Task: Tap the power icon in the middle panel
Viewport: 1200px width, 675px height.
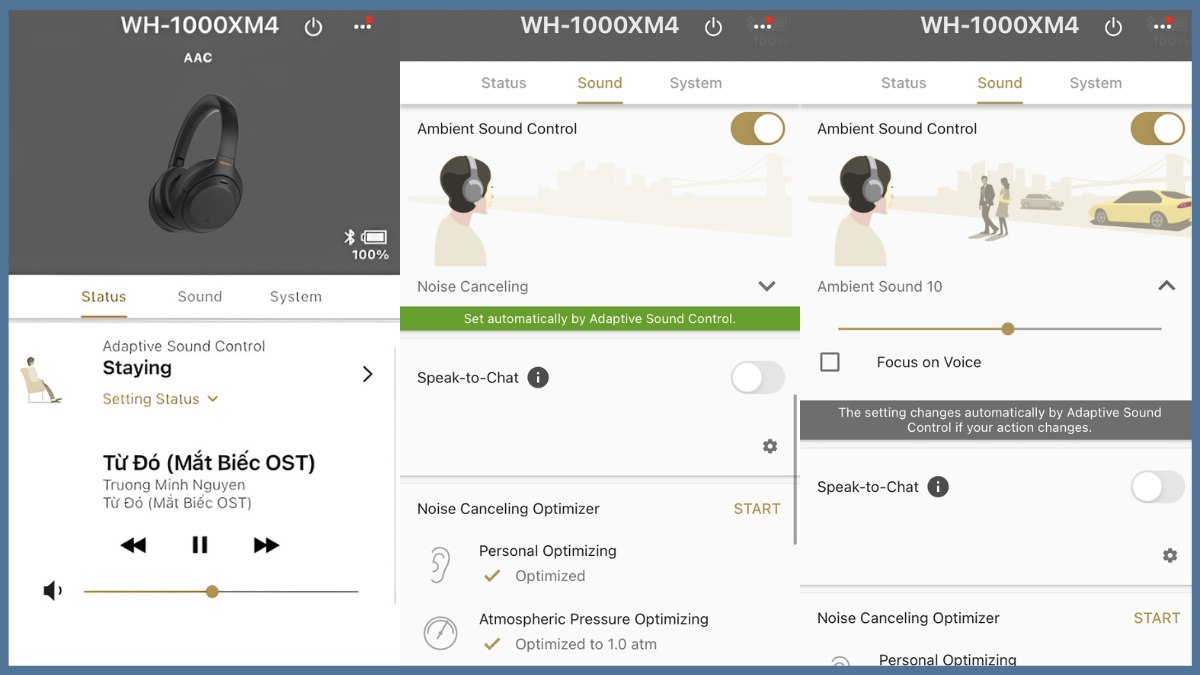Action: pos(713,28)
